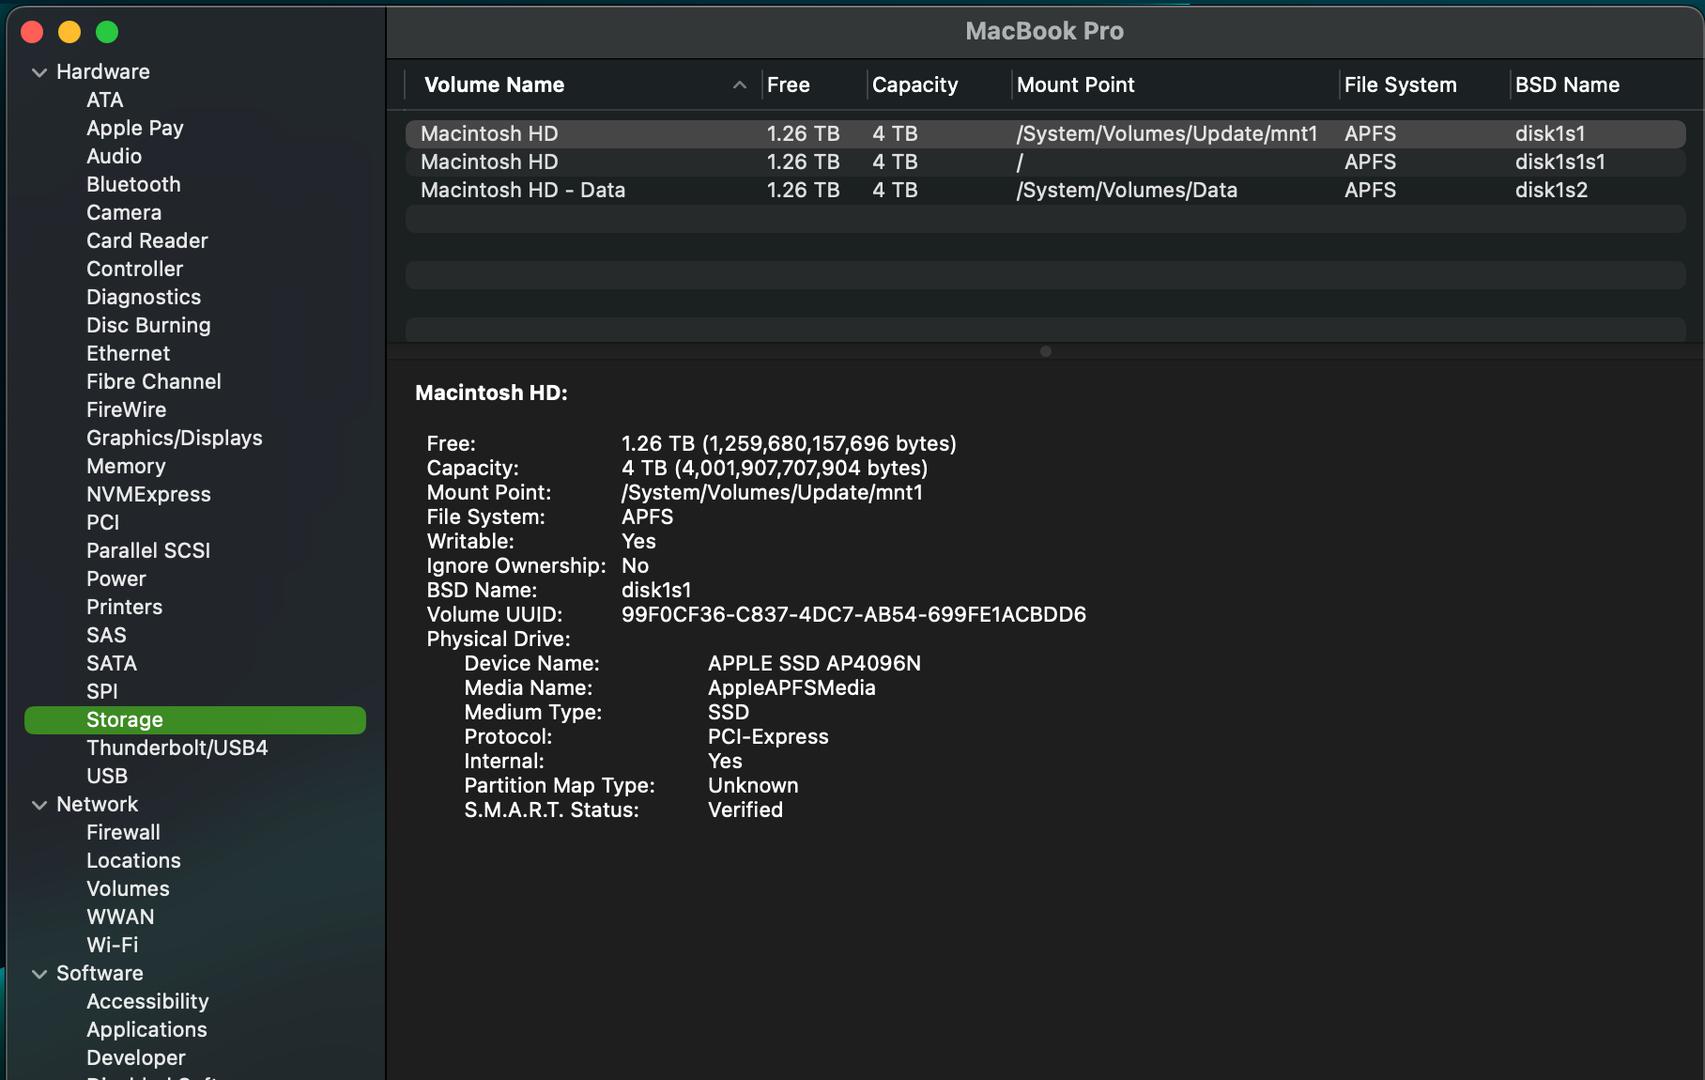Select WWAN network entry
Screen dimensions: 1705x1080
pos(120,917)
